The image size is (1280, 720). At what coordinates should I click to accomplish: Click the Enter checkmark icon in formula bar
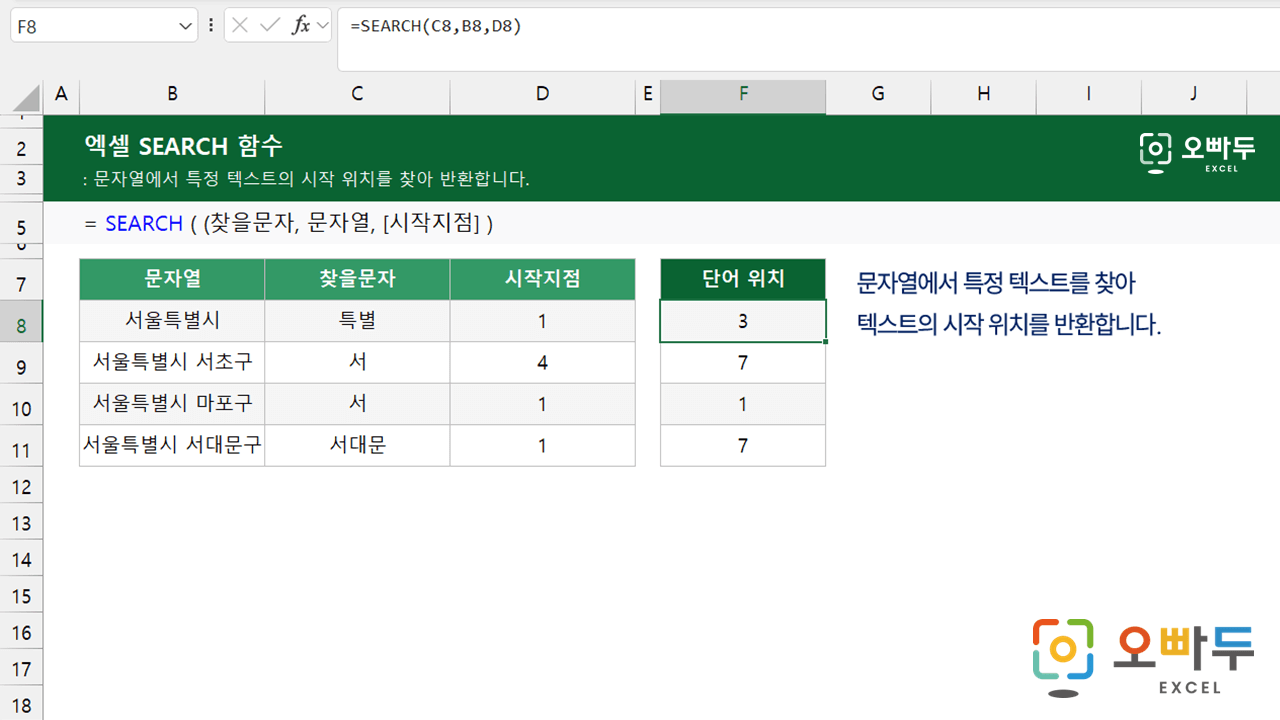(x=269, y=26)
